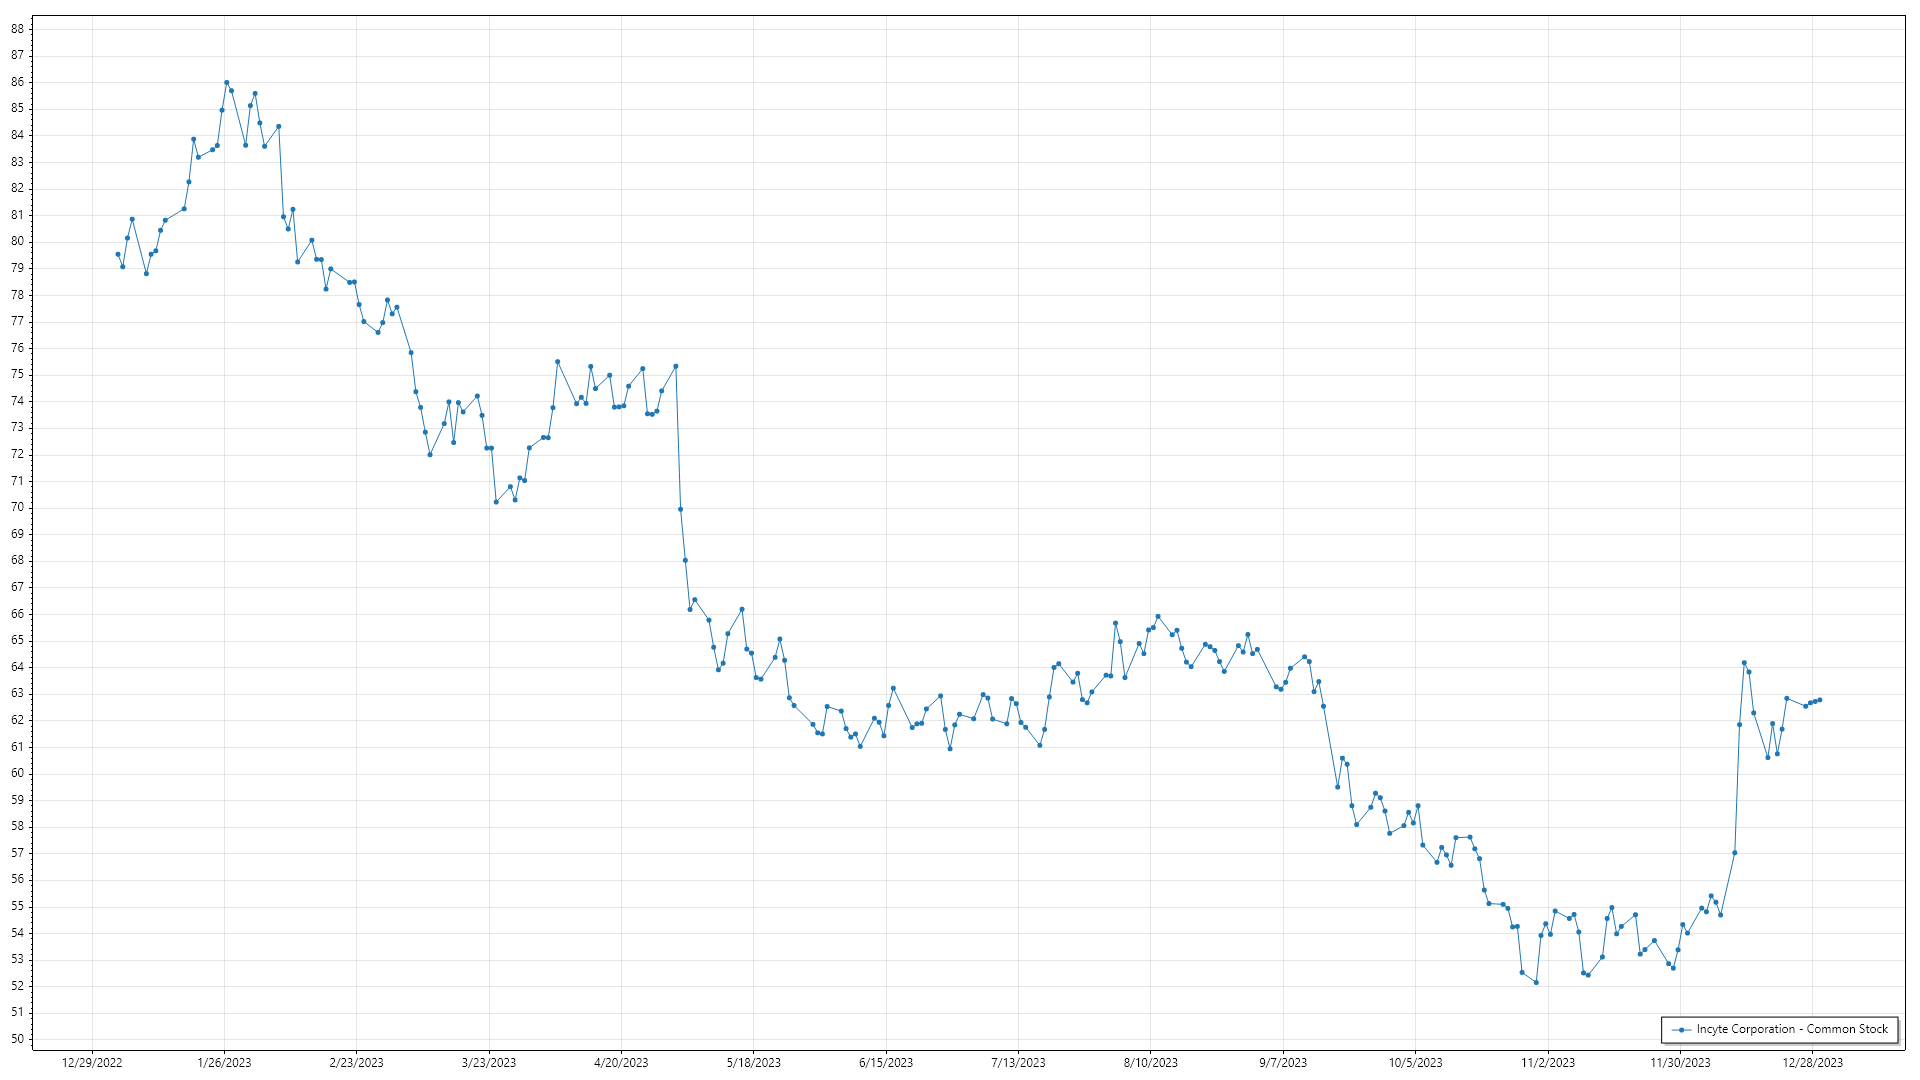Click the 6/15/2023 date on the axis

coord(886,1063)
